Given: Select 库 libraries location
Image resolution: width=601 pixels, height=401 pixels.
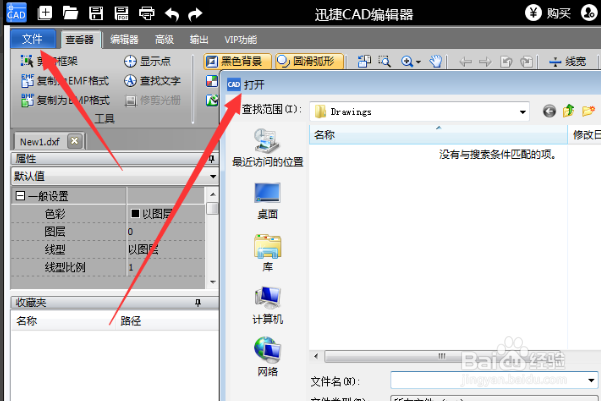Looking at the screenshot, I should 268,253.
